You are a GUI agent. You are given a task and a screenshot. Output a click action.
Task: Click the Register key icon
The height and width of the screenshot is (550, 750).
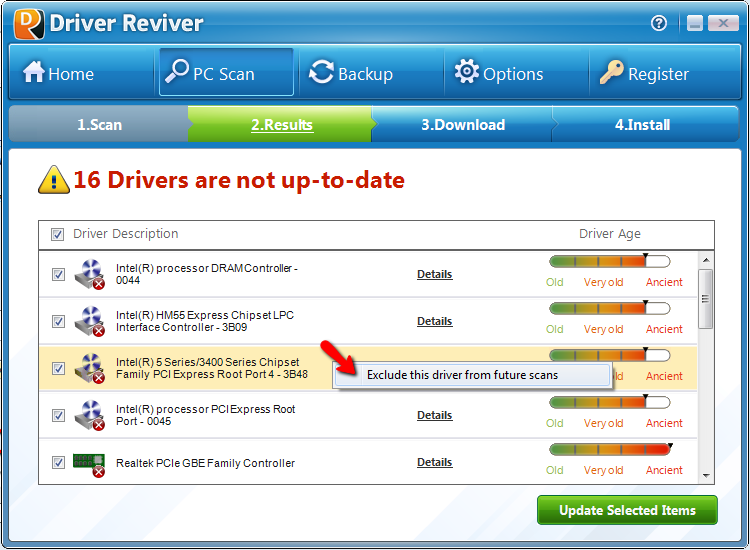pyautogui.click(x=611, y=73)
